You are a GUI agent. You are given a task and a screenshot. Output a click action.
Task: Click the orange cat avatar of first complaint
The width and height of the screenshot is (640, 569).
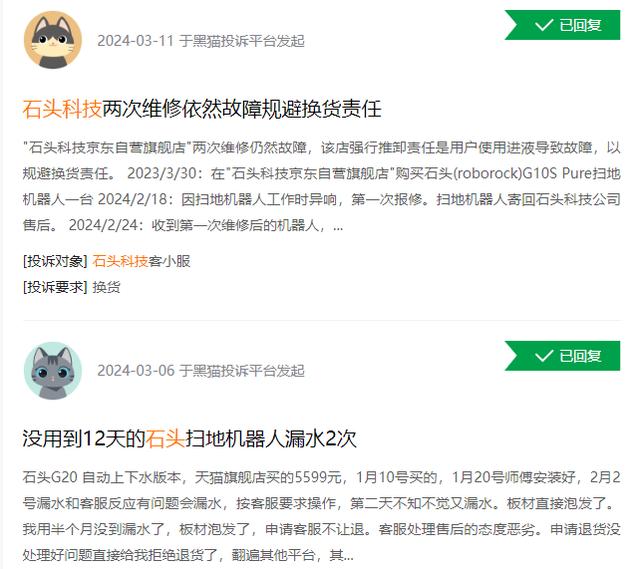click(x=53, y=40)
